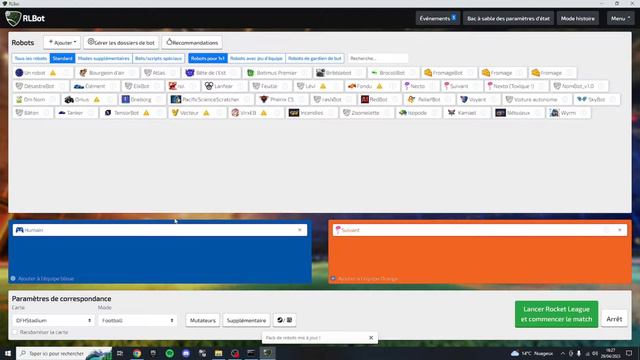Toggle the info circle on Dreiborg card

point(159,99)
